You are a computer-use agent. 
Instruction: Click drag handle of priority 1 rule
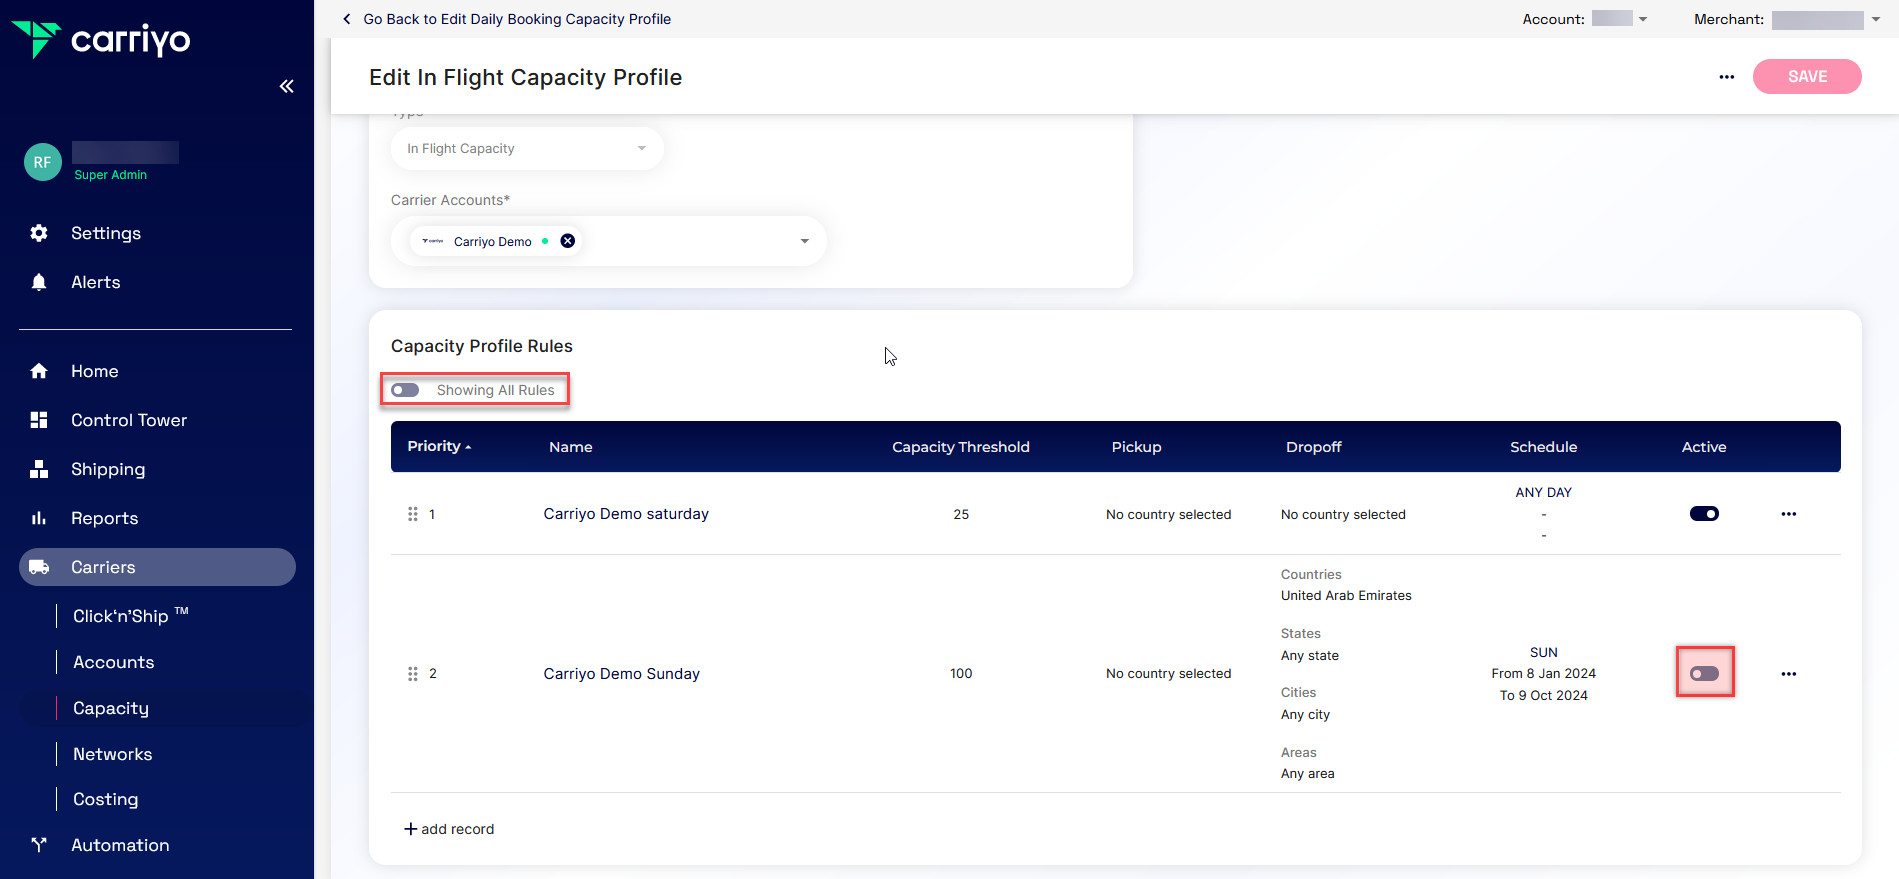click(412, 514)
